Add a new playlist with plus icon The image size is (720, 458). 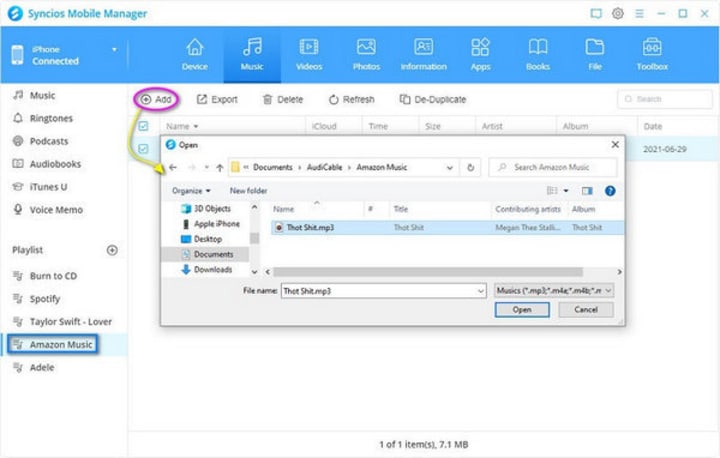112,250
